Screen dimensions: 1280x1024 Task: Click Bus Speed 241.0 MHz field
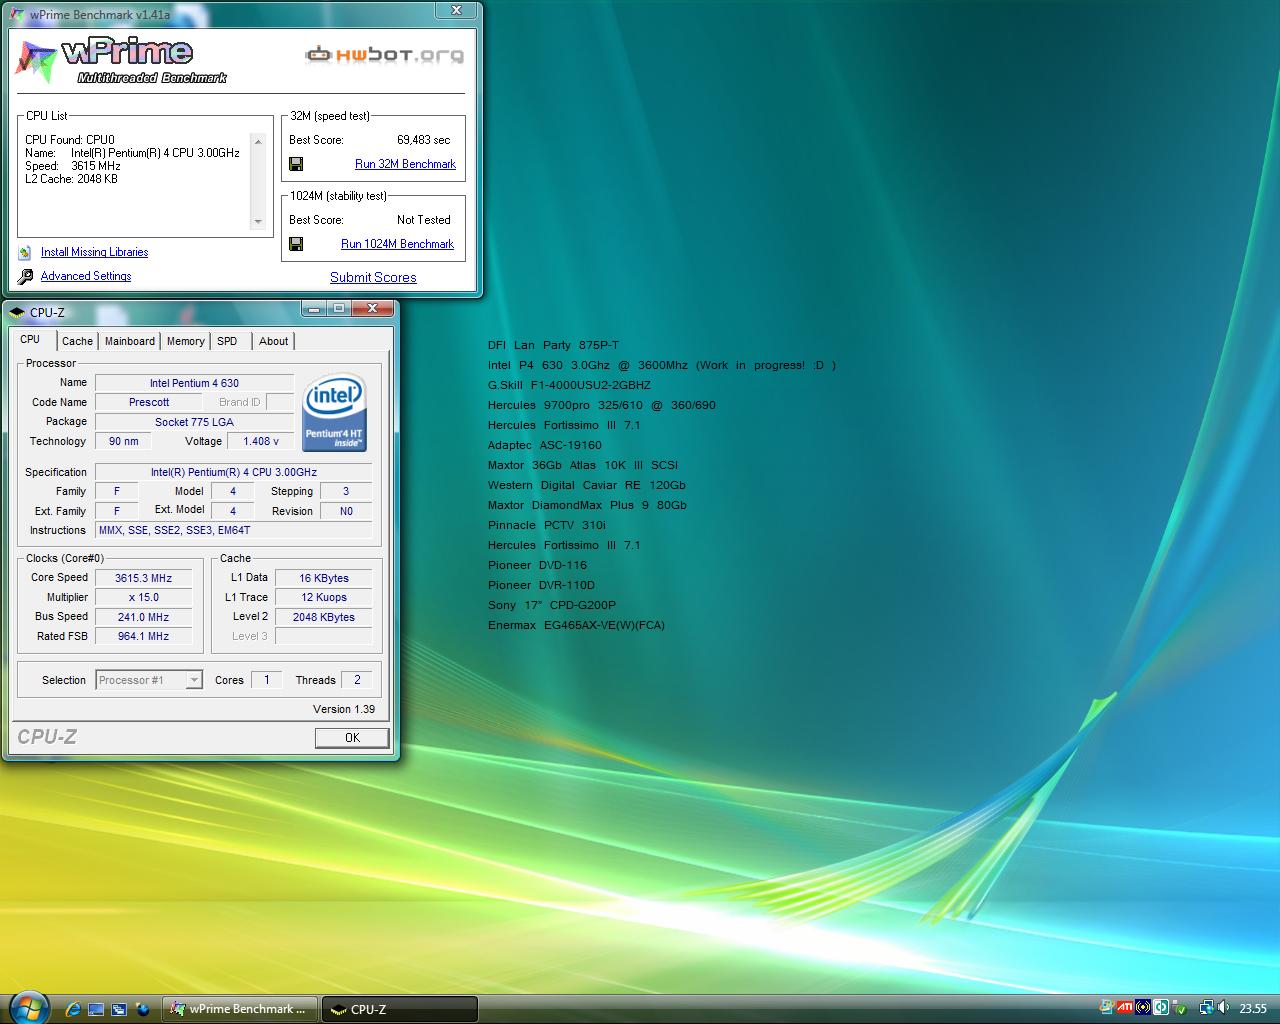(143, 617)
